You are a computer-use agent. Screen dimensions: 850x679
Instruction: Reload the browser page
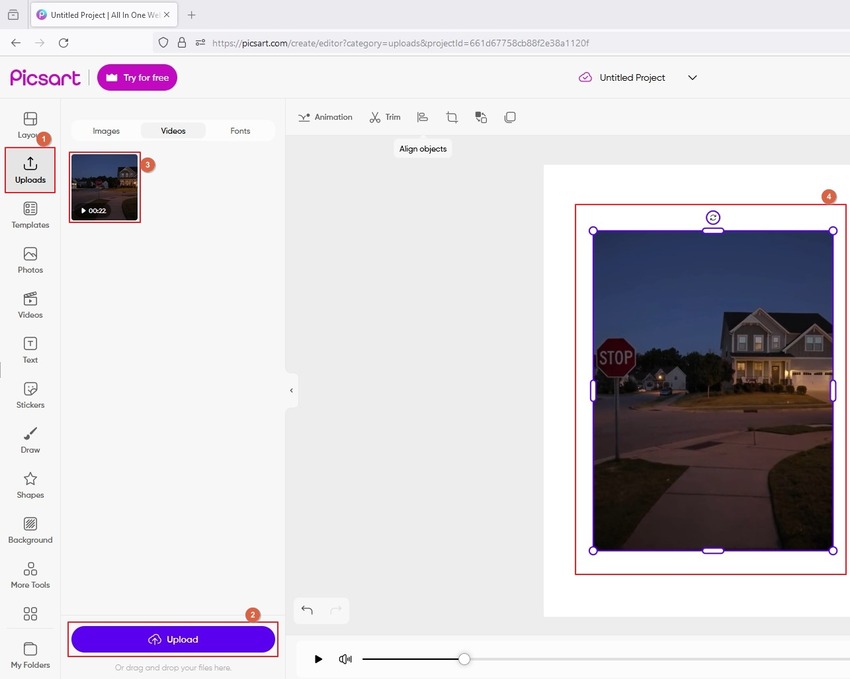click(x=63, y=43)
